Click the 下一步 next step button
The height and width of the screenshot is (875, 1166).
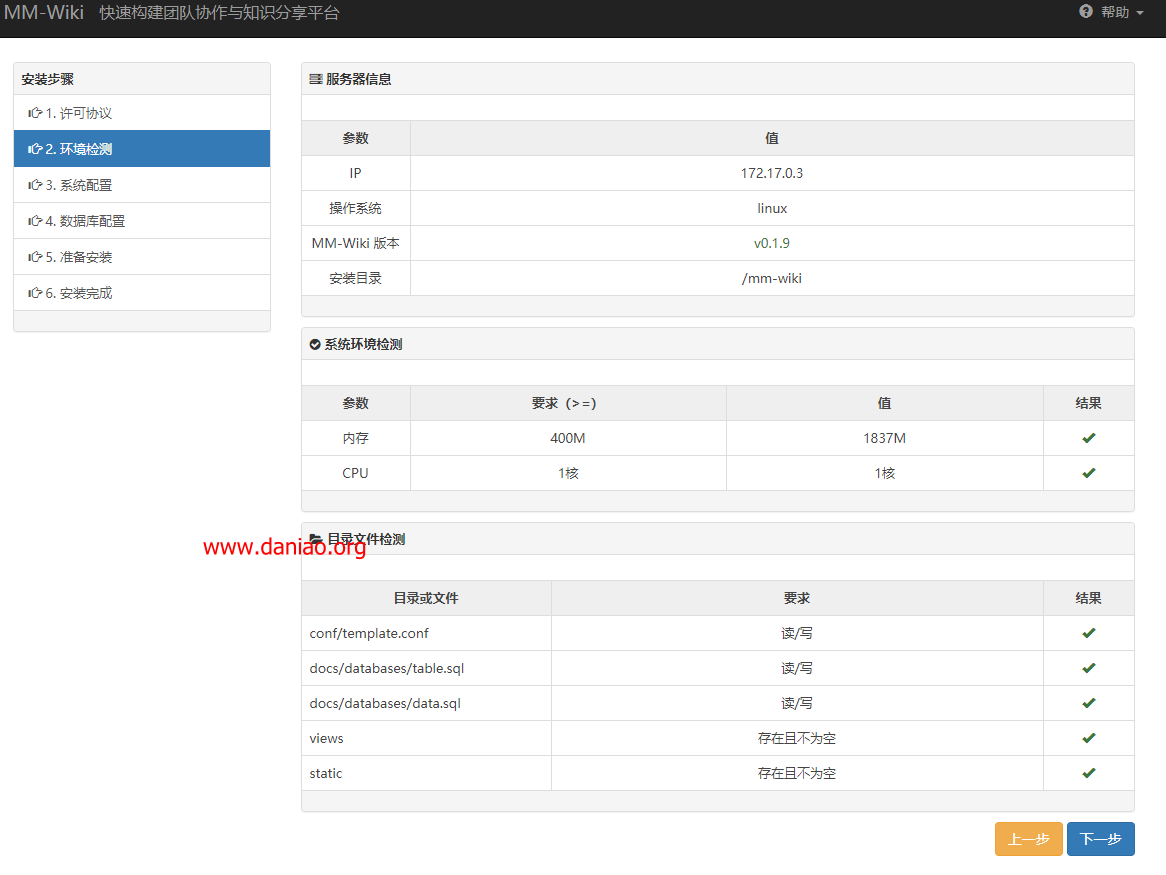(x=1101, y=839)
